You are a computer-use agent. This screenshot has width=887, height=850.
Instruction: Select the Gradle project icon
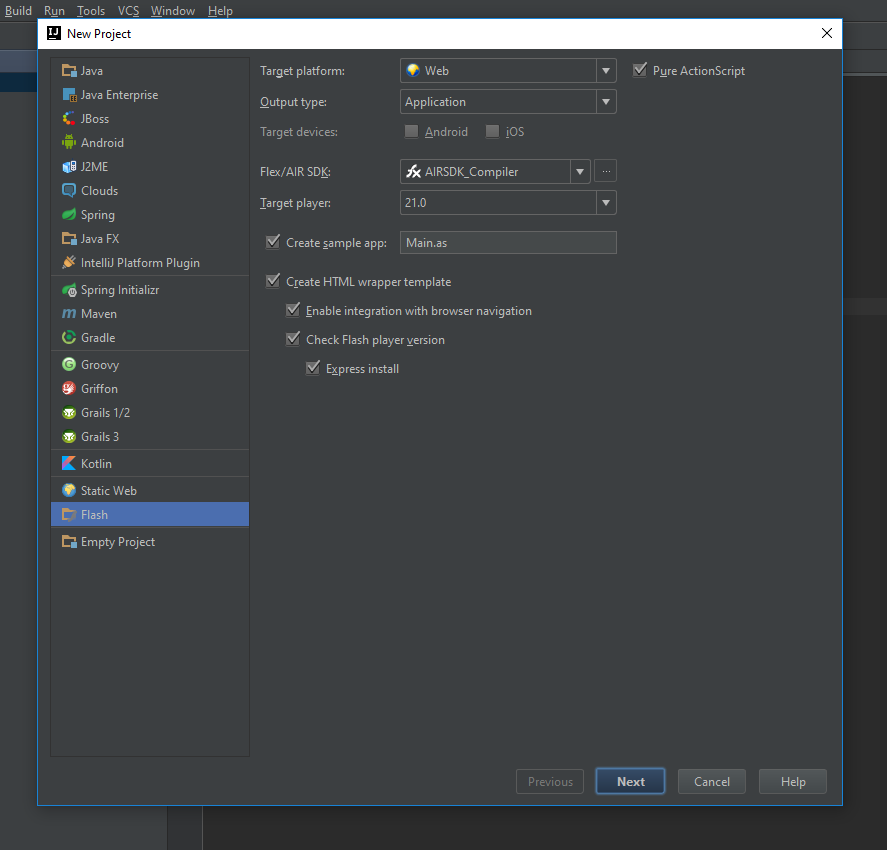point(69,338)
